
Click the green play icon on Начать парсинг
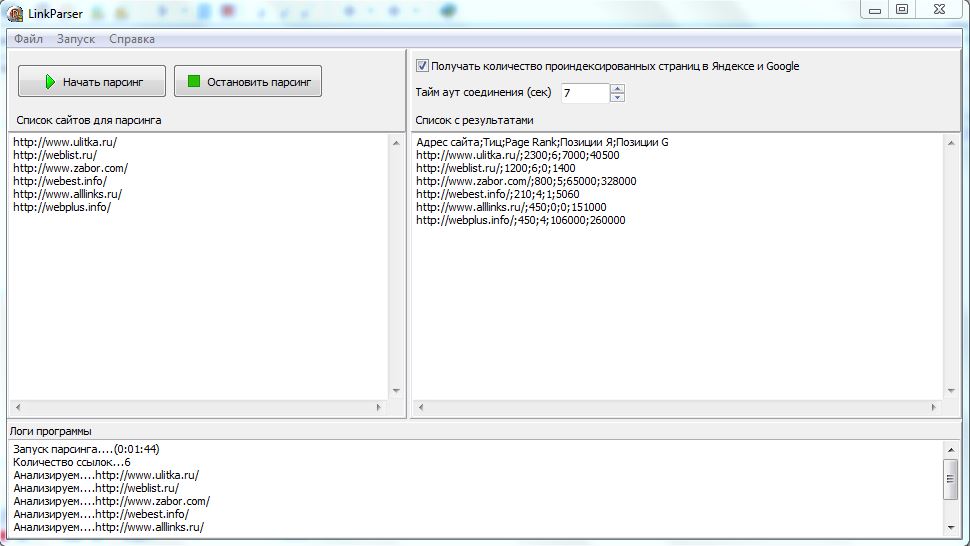click(x=50, y=82)
